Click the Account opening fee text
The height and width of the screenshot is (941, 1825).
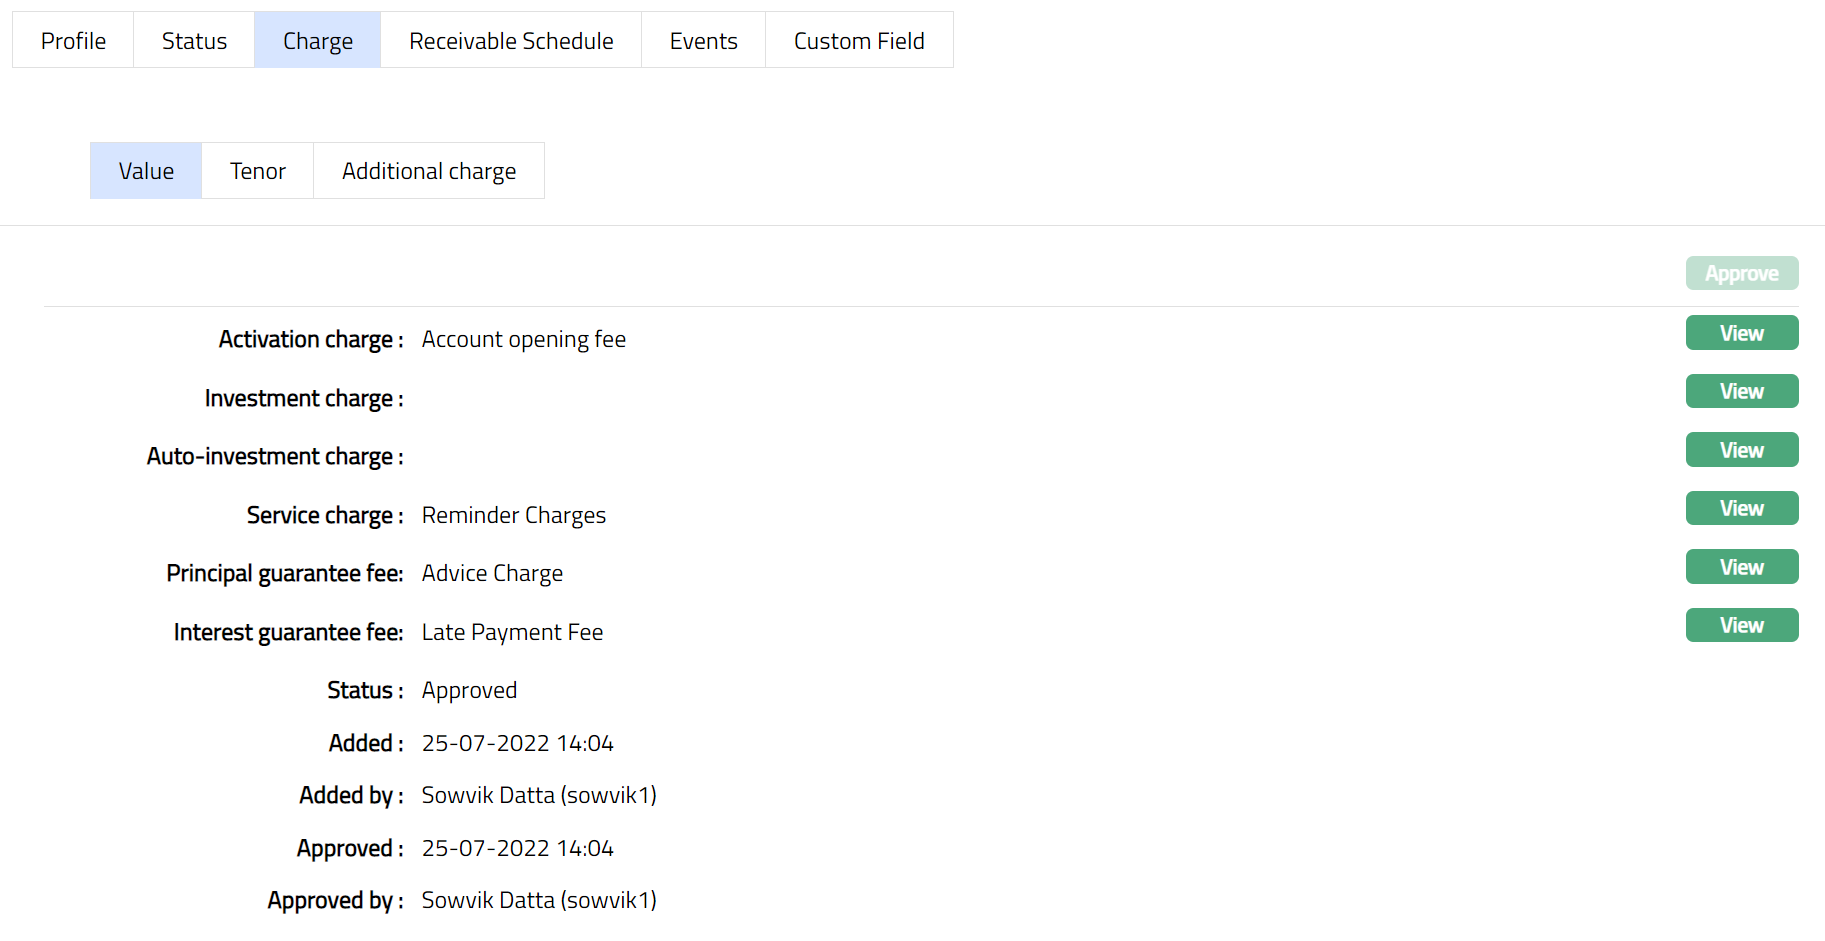(x=523, y=340)
